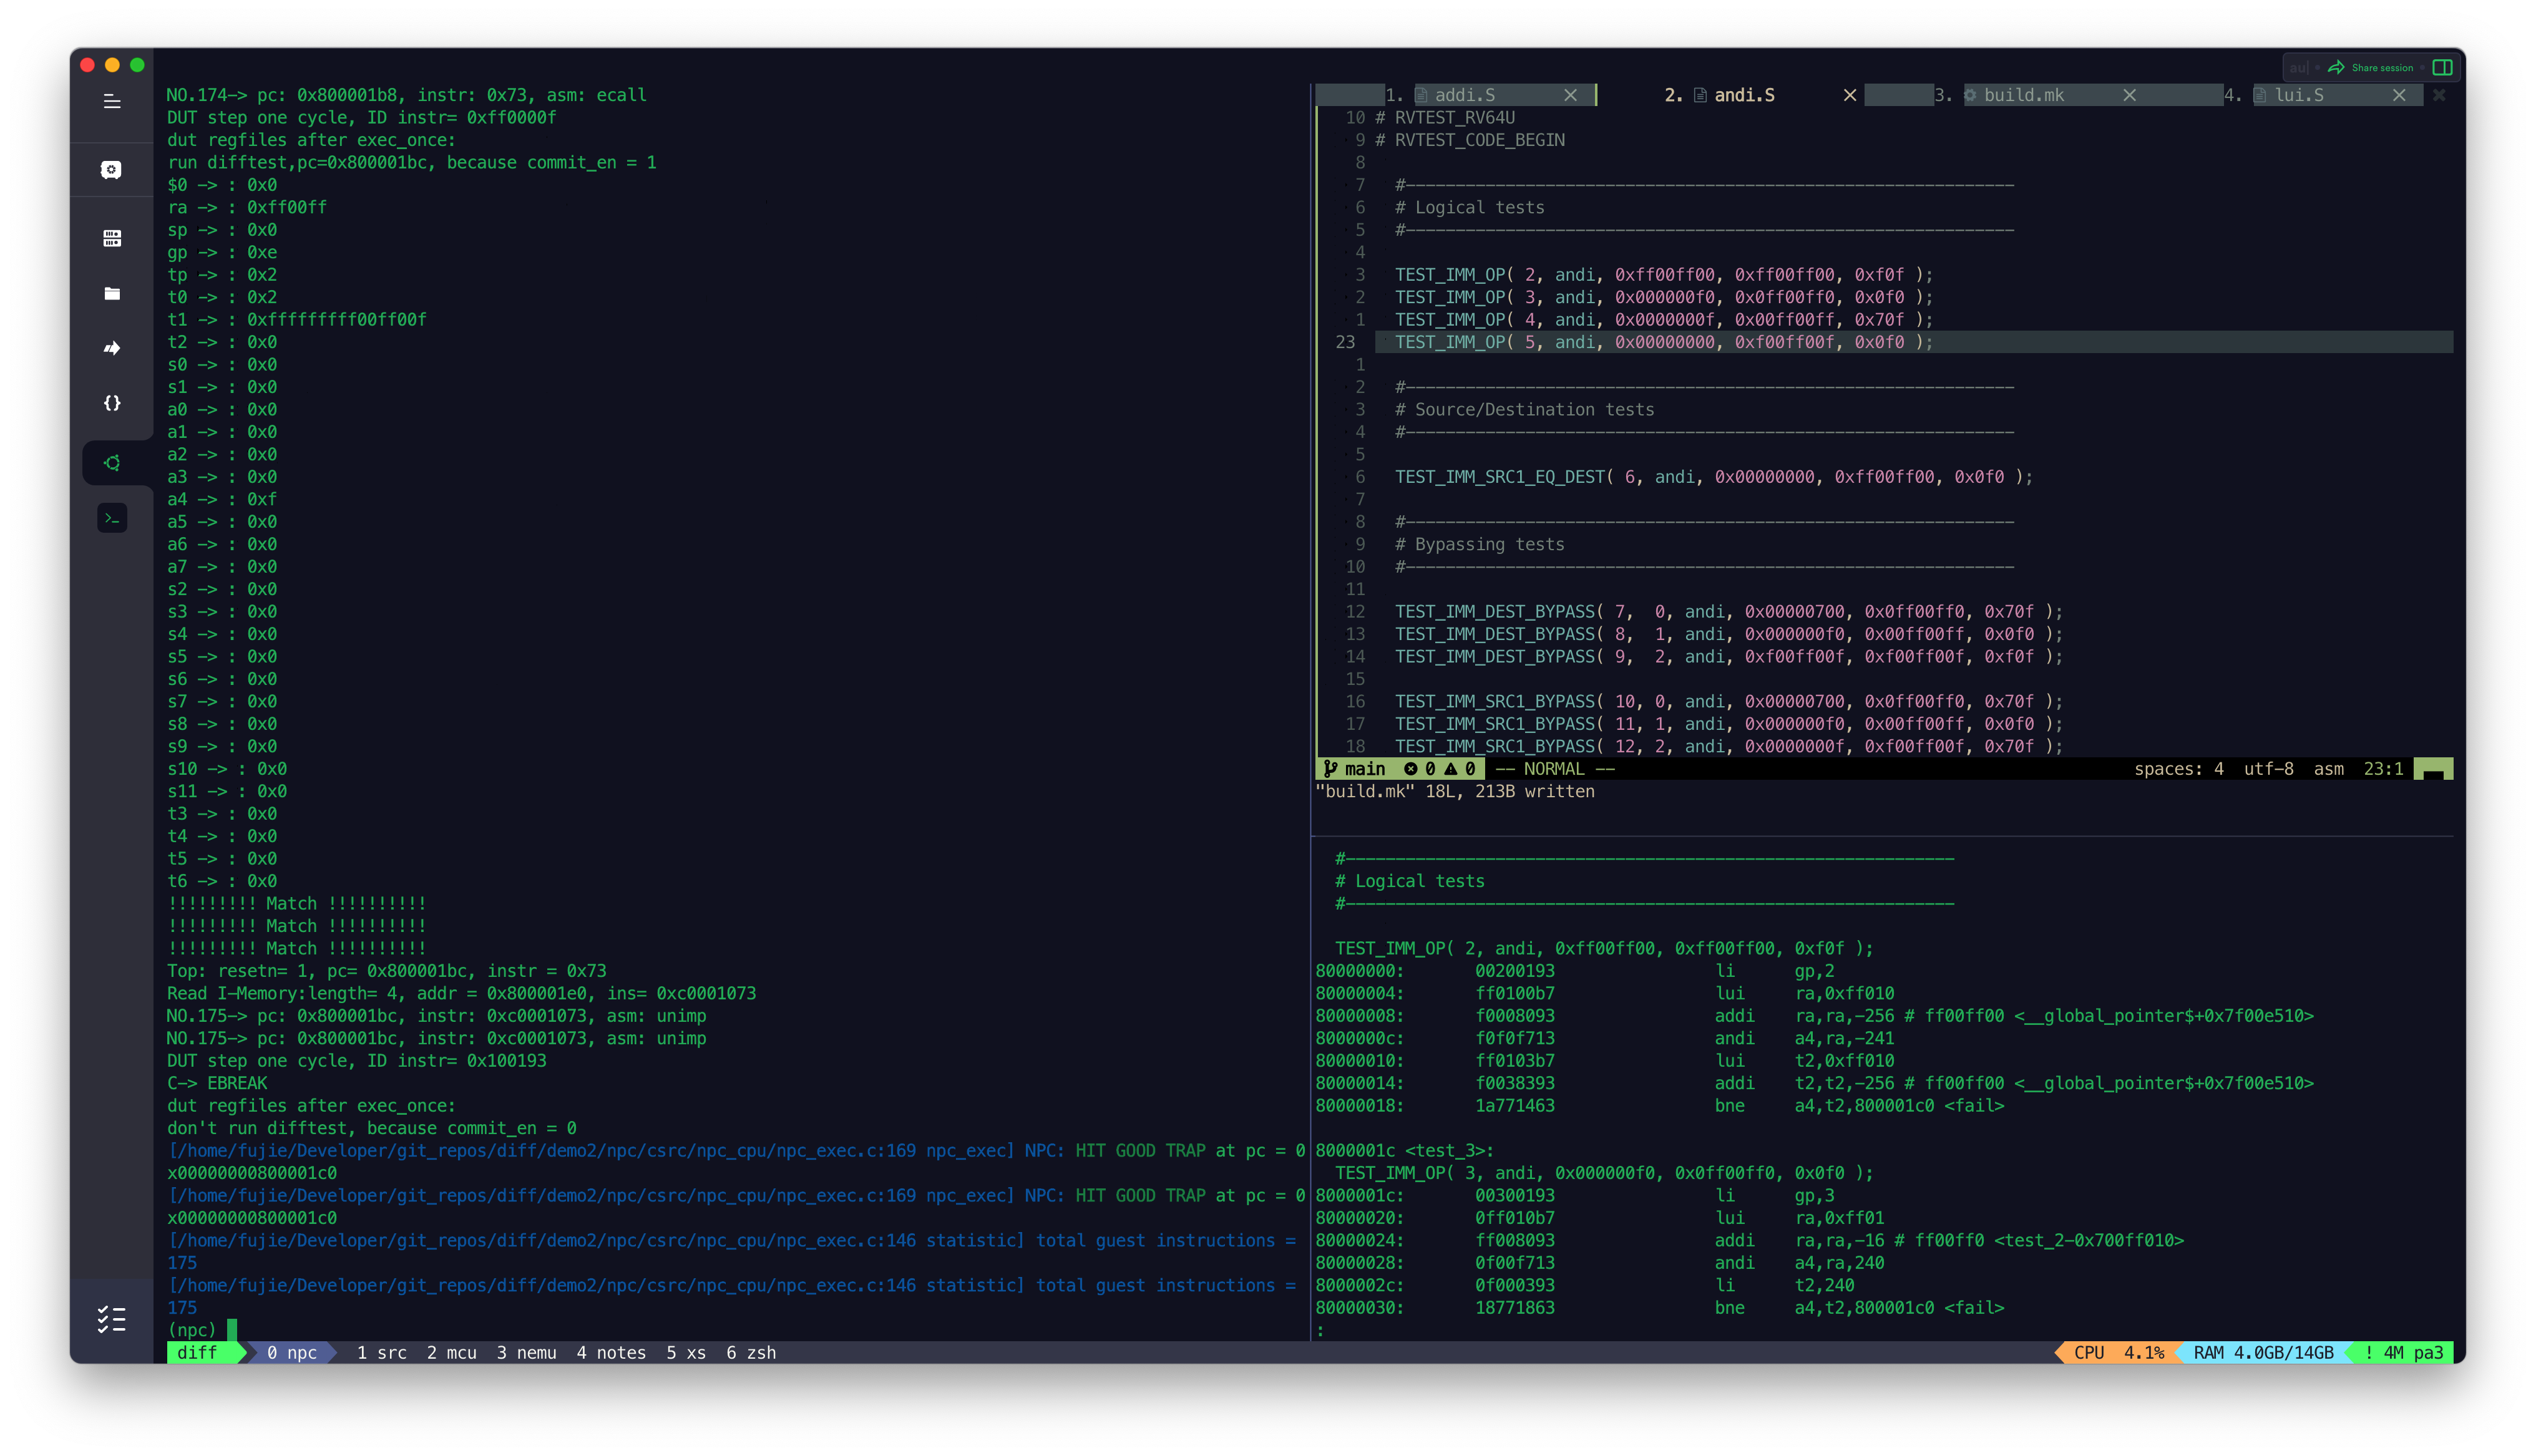Click the TEST_IMM_SRC1_EQ_DEST line in editor

(x=1714, y=477)
